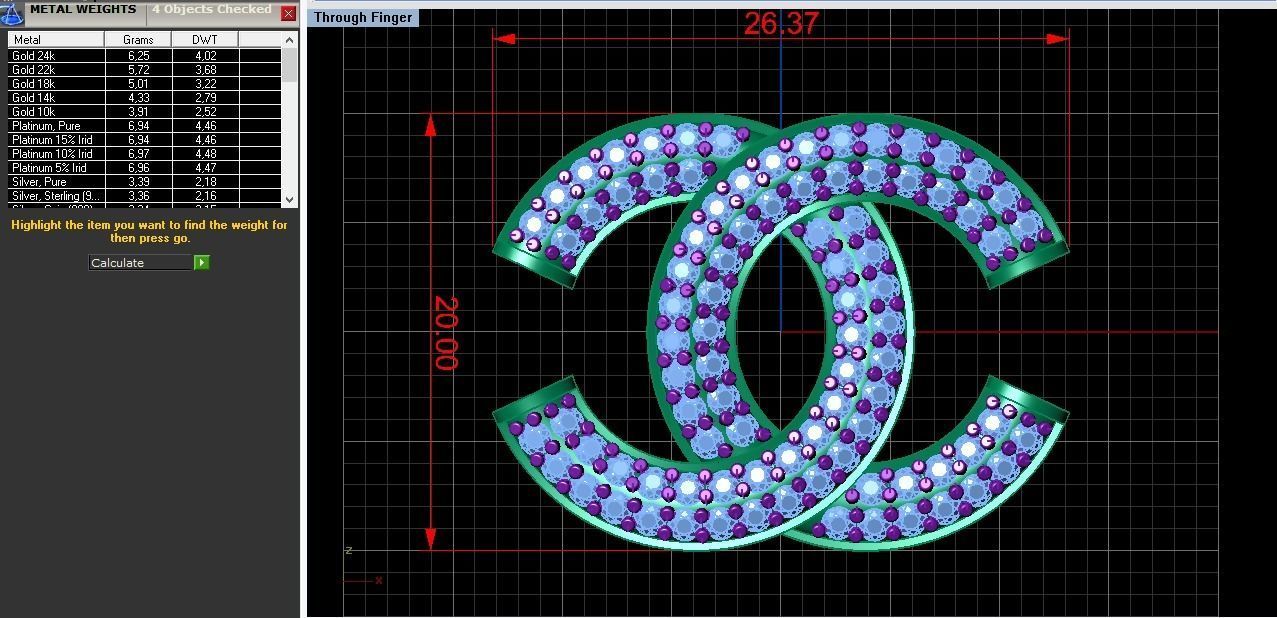Select the Gold 22k row

[x=145, y=70]
